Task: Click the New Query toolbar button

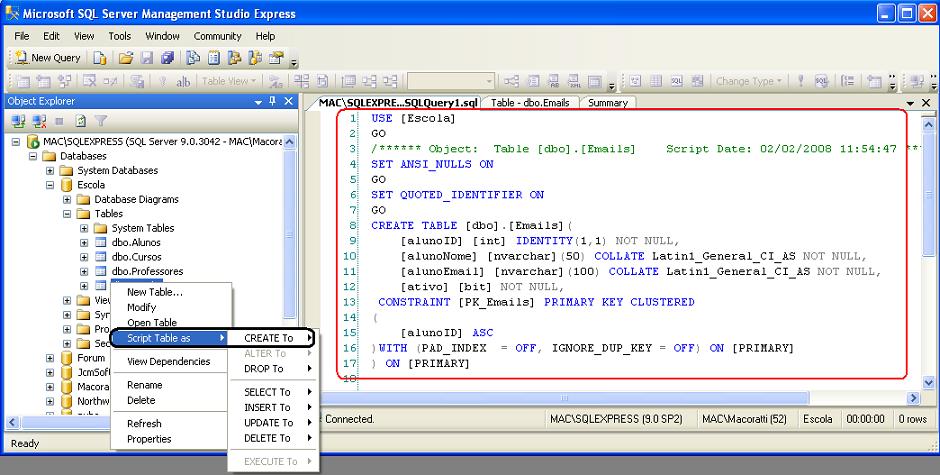Action: tap(48, 58)
